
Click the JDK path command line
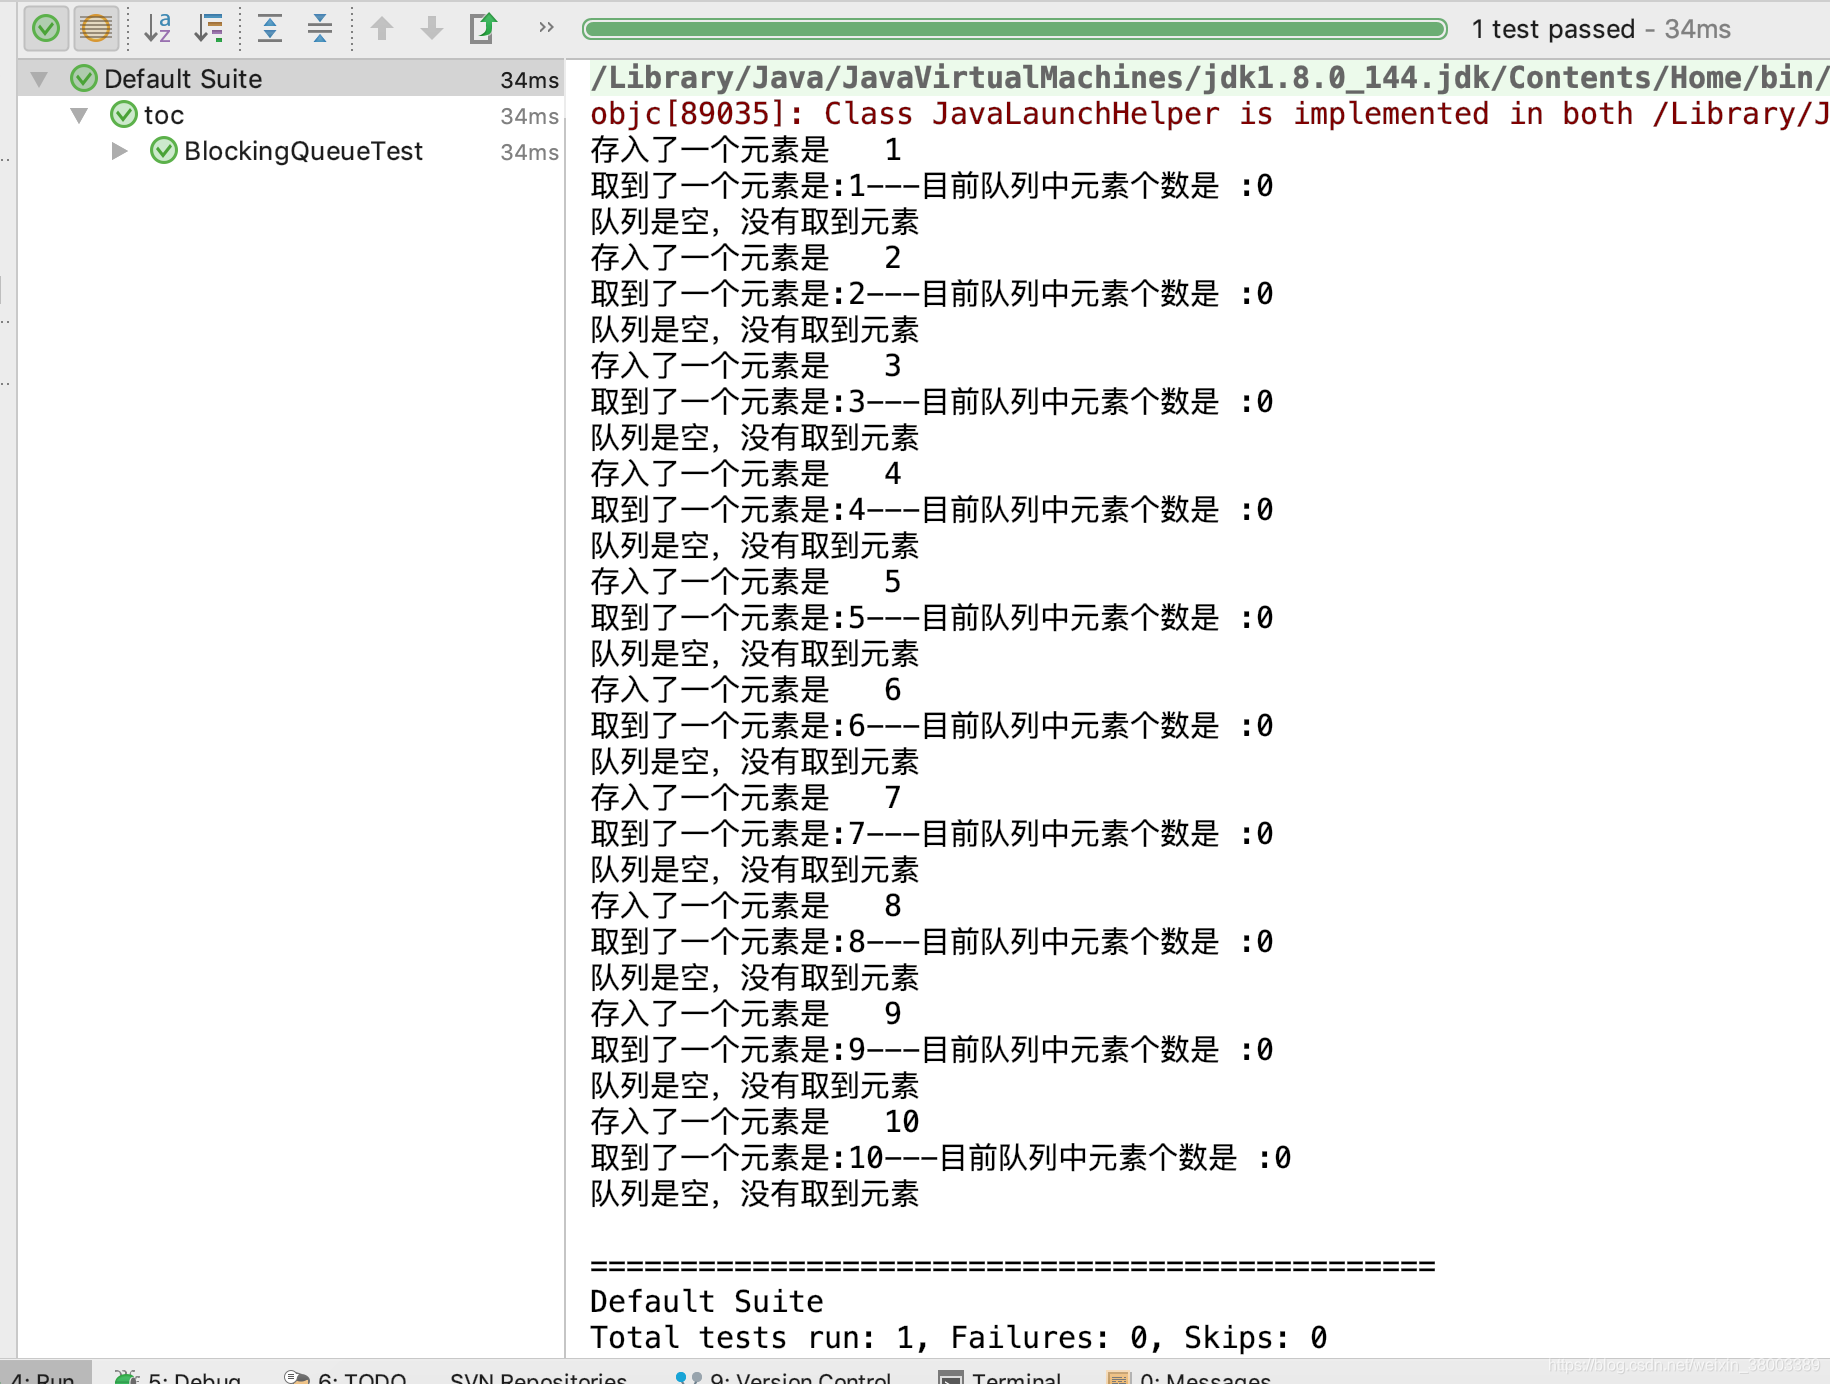[1209, 78]
